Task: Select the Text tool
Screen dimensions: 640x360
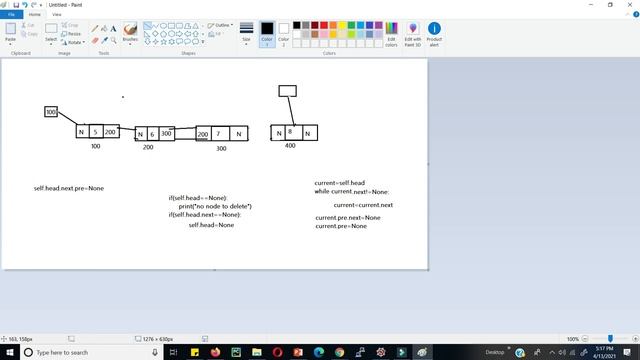Action: pos(113,29)
